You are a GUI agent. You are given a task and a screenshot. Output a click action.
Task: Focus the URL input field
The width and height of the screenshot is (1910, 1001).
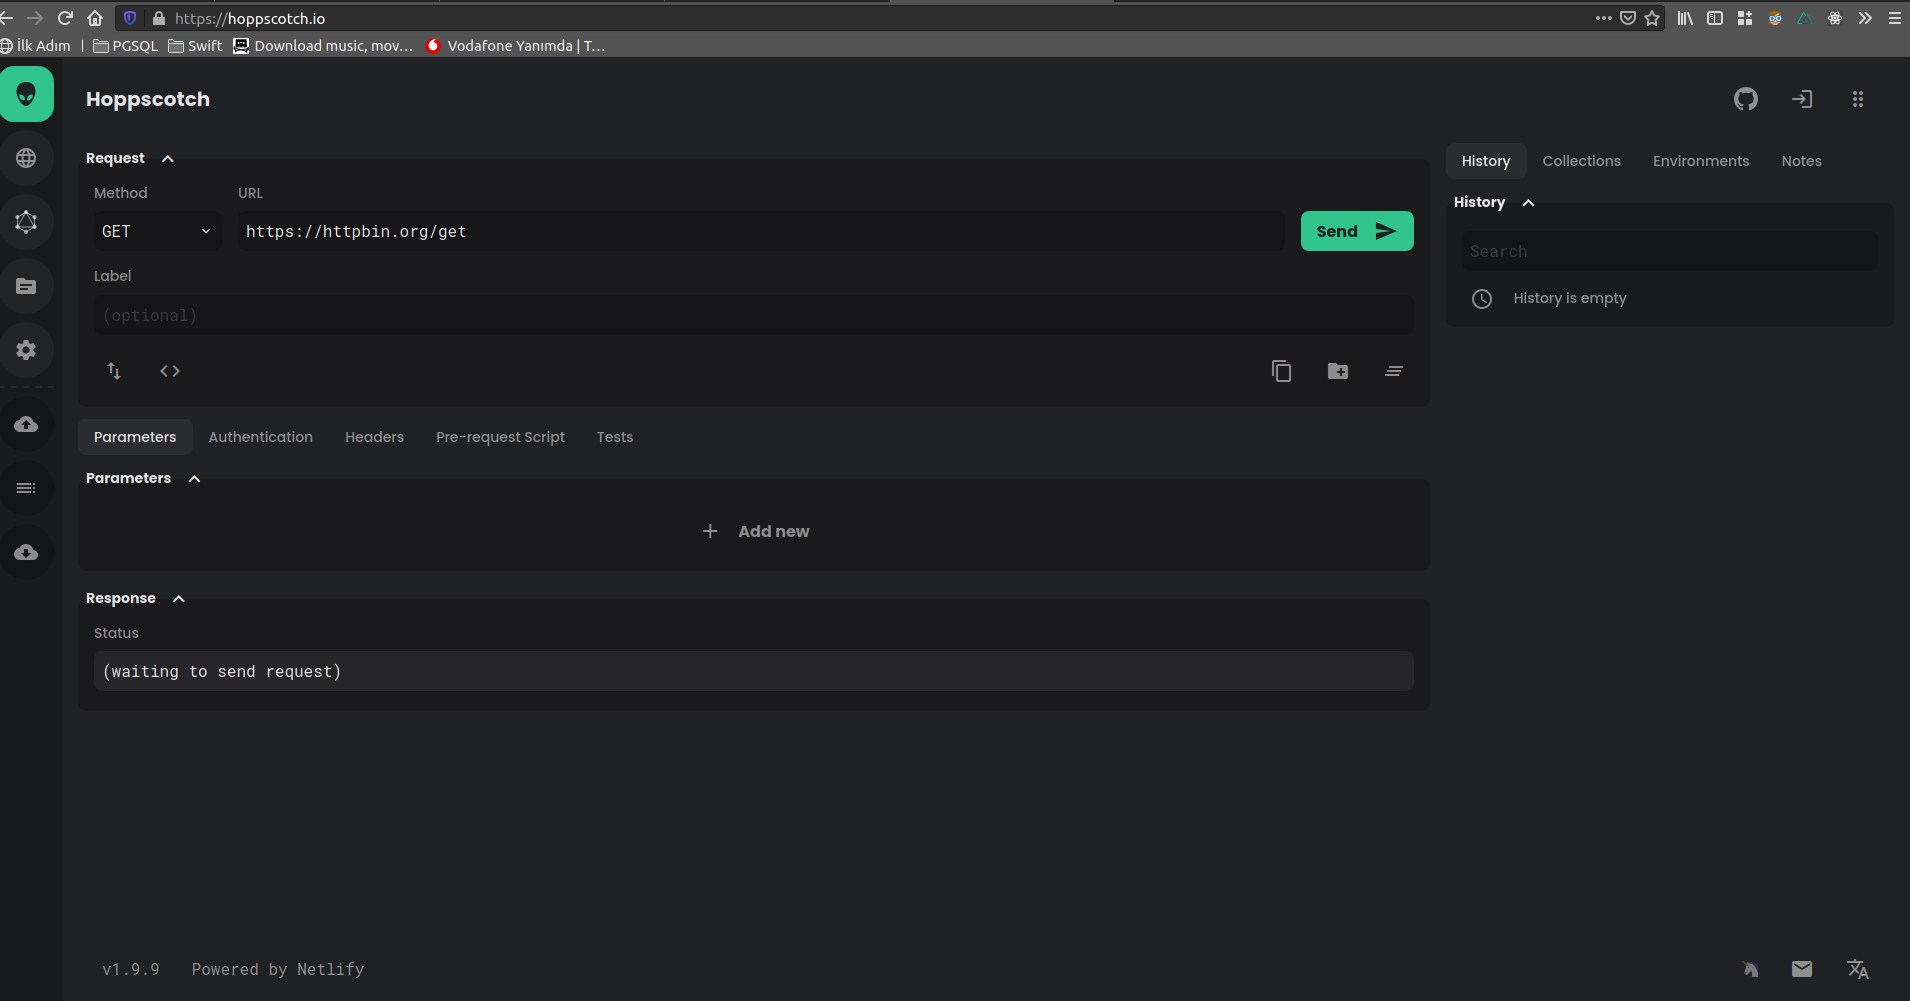[761, 231]
